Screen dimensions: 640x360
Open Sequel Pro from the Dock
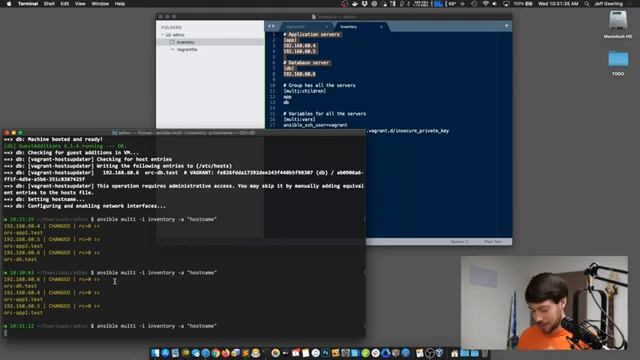(x=256, y=353)
